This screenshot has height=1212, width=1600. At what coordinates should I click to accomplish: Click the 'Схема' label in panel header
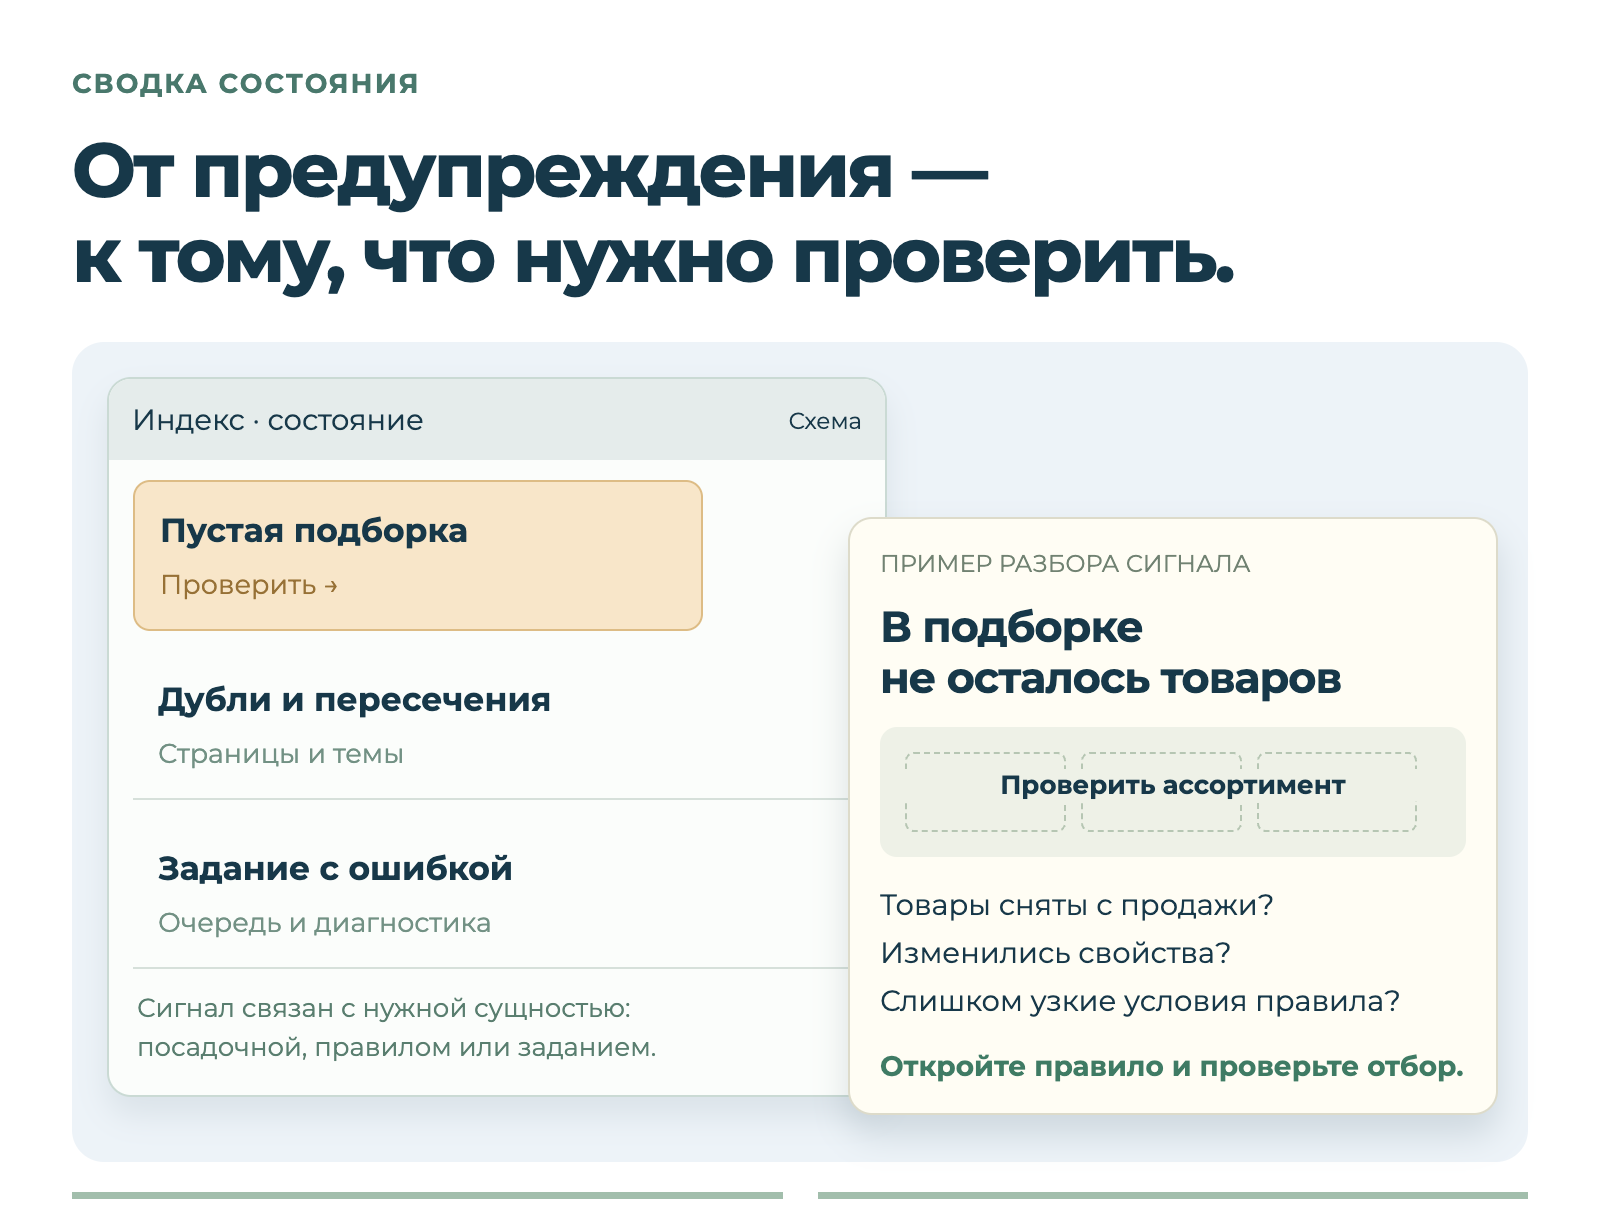(x=824, y=421)
